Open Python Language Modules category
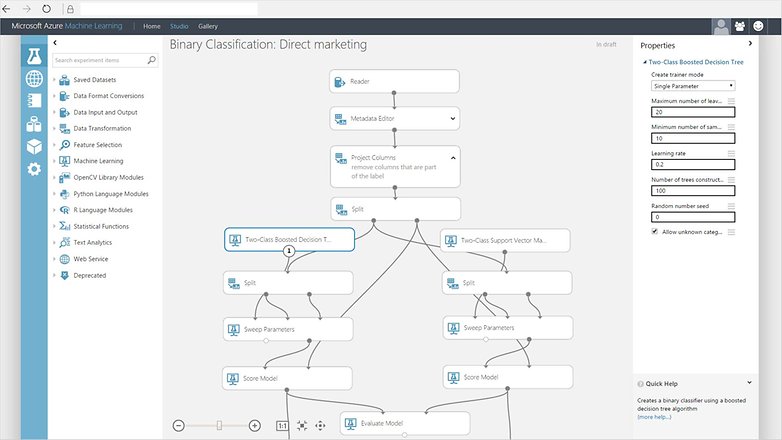 [111, 194]
